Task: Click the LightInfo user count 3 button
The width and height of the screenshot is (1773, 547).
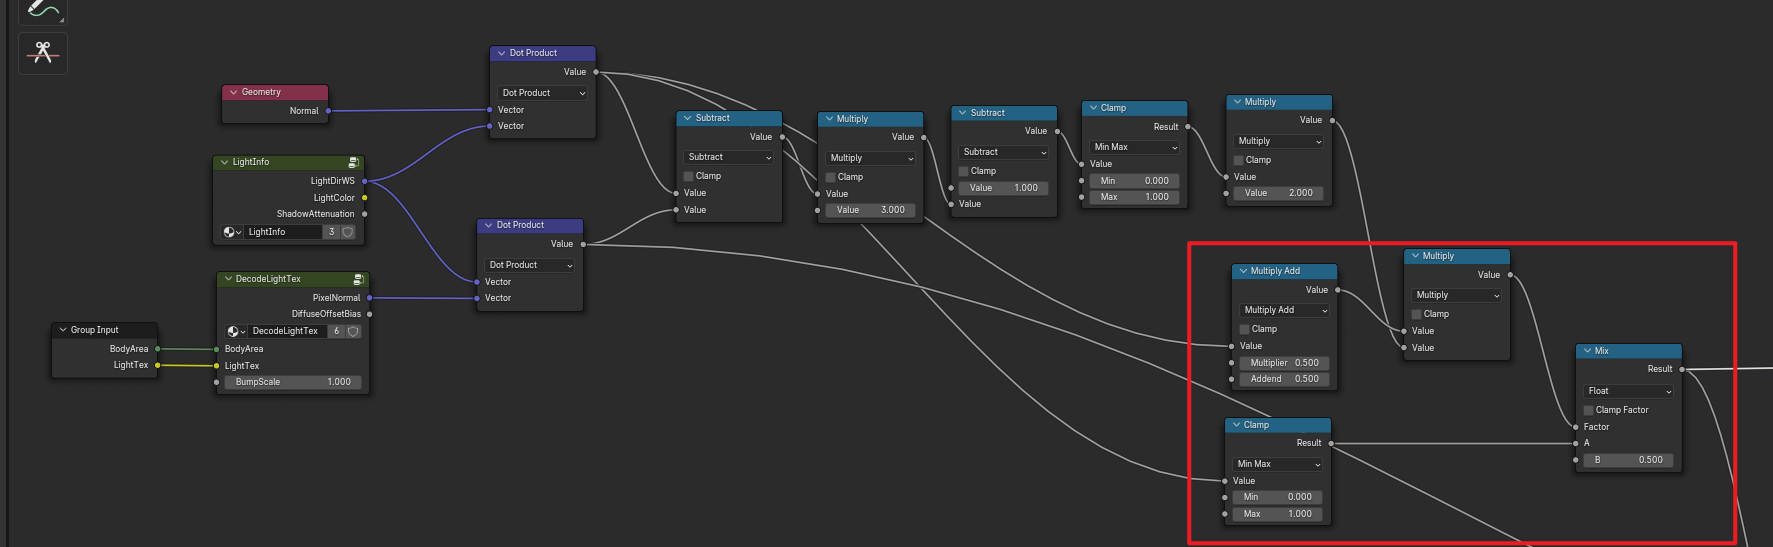Action: pos(331,232)
